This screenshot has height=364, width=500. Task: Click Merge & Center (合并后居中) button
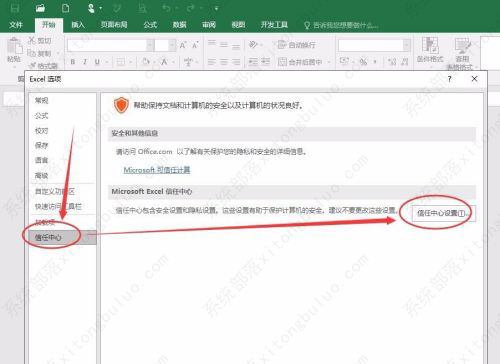pyautogui.click(x=300, y=62)
